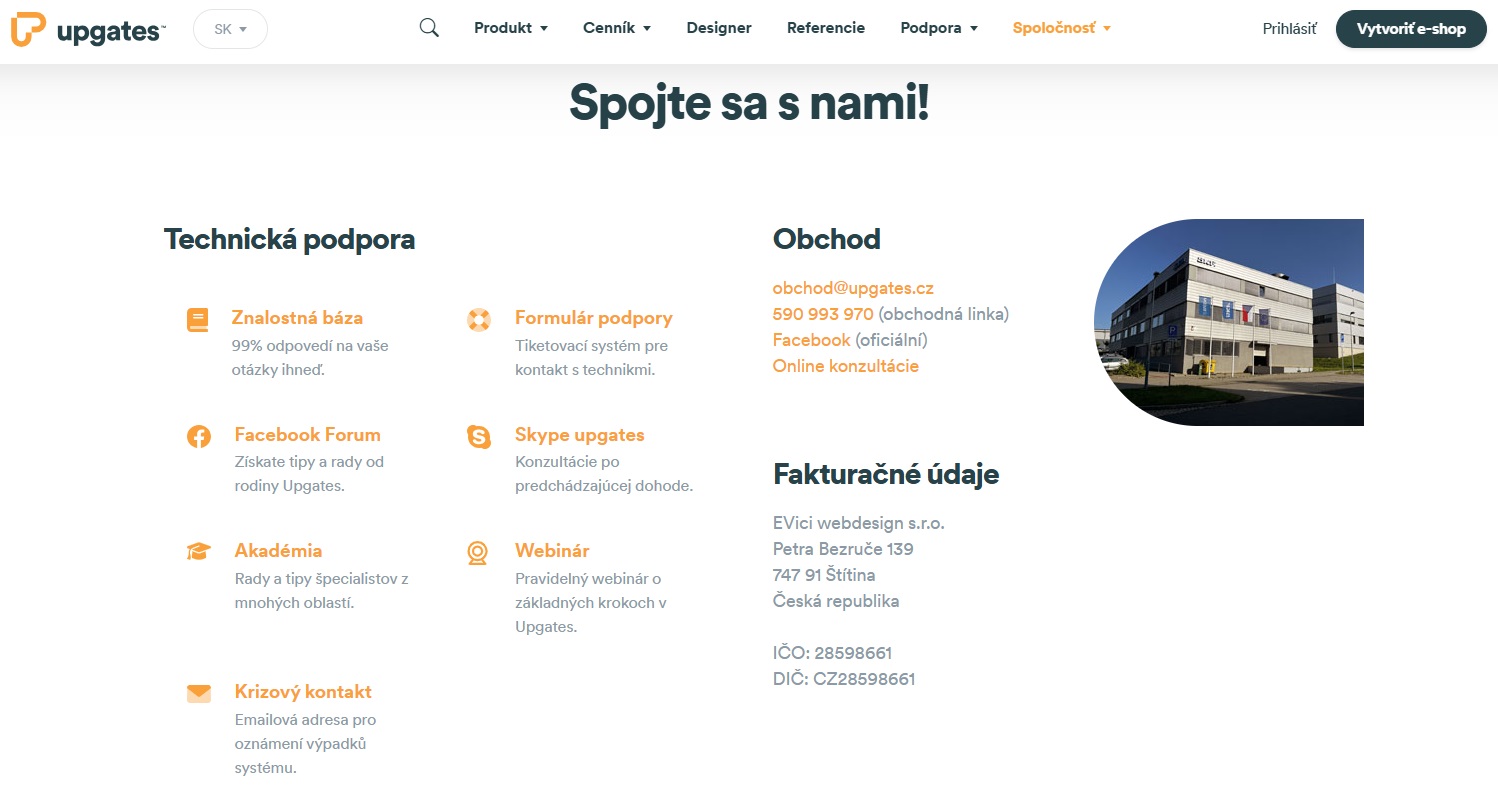Screen dimensions: 1498x812
Task: Open the Formulár podpory link
Action: 594,318
